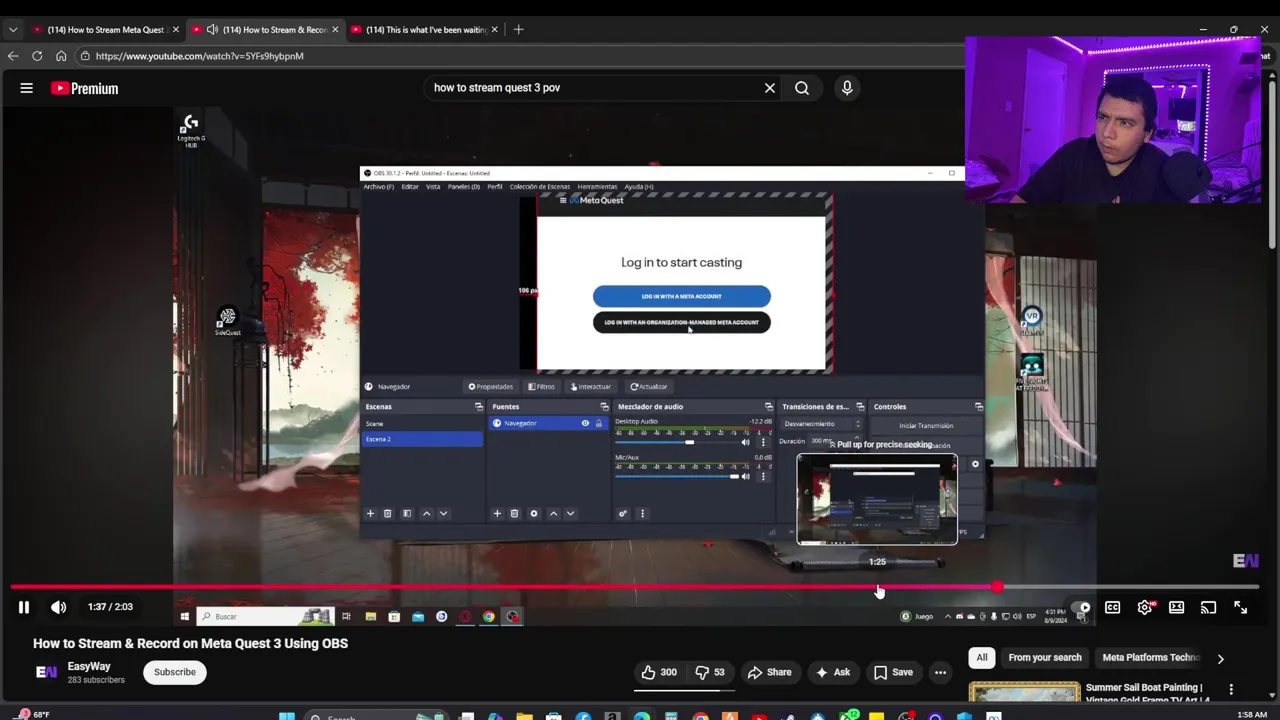Click the Share button
The image size is (1280, 720).
coord(769,672)
